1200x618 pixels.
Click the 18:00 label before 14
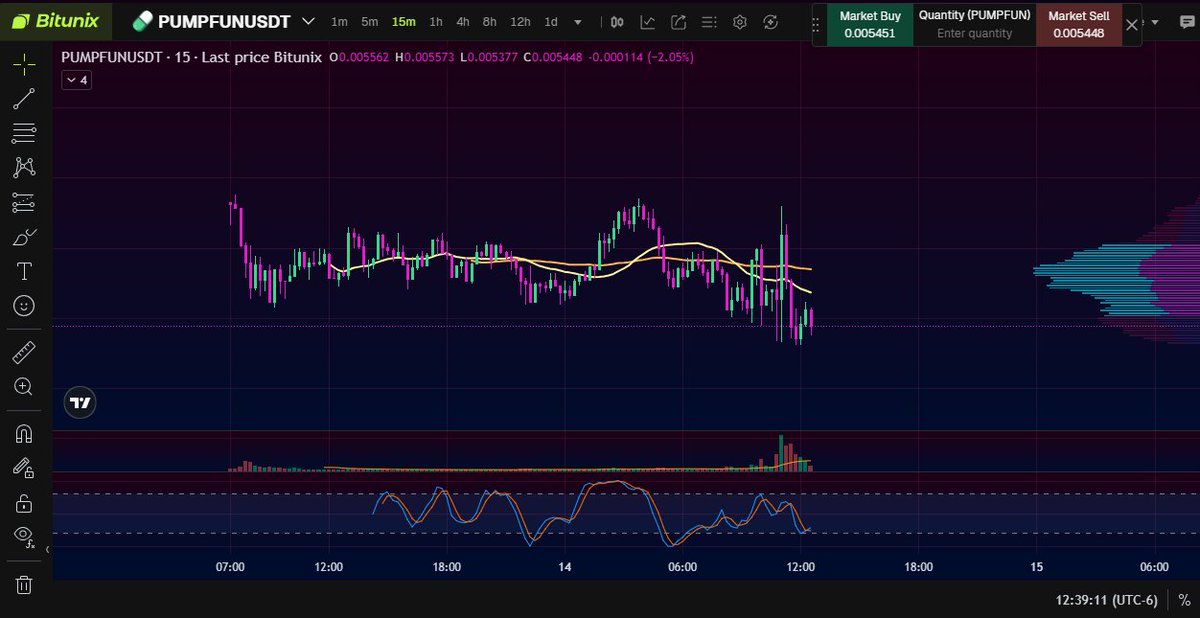coord(447,567)
